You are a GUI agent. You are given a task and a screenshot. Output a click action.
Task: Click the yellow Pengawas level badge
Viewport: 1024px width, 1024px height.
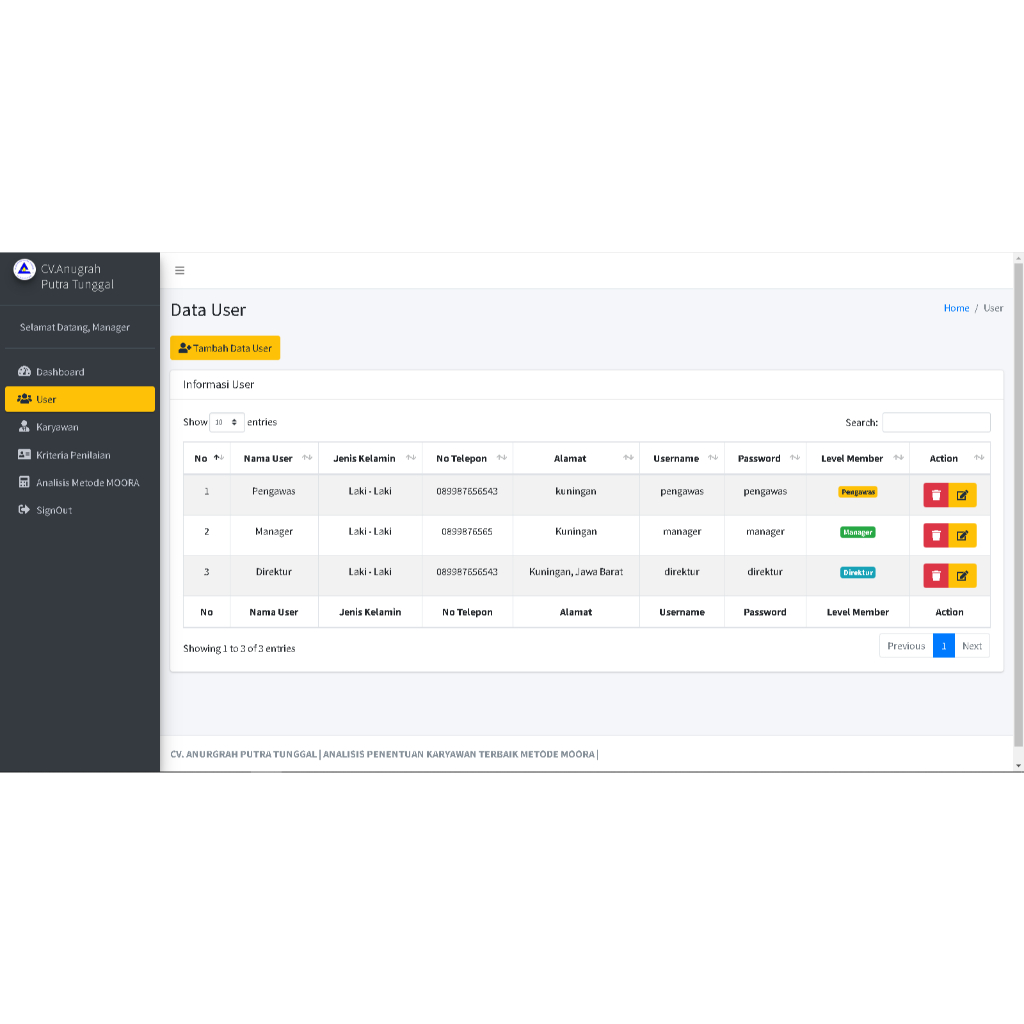click(x=857, y=492)
